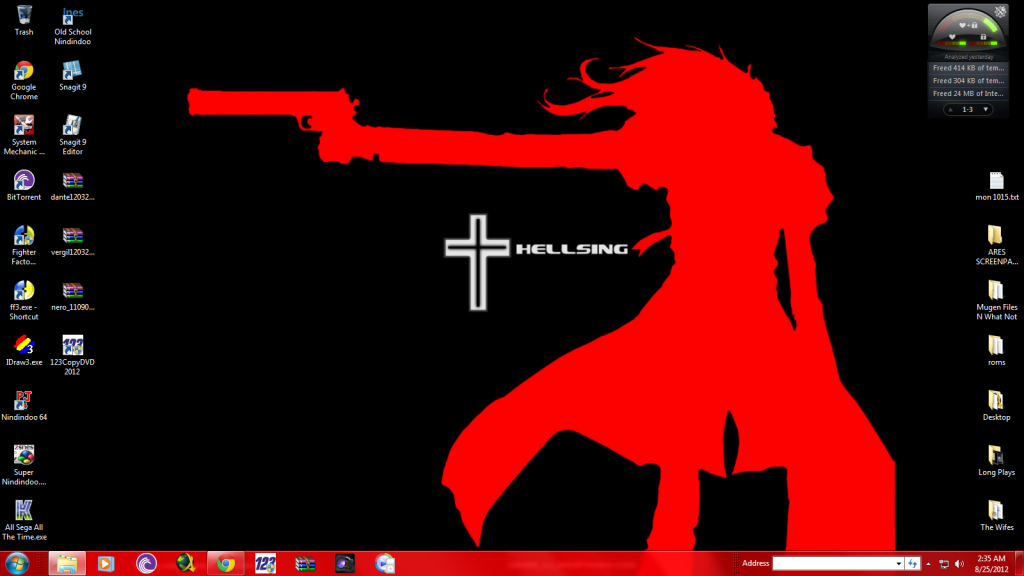The height and width of the screenshot is (576, 1024).
Task: Select The Wifes folder
Action: click(x=997, y=516)
